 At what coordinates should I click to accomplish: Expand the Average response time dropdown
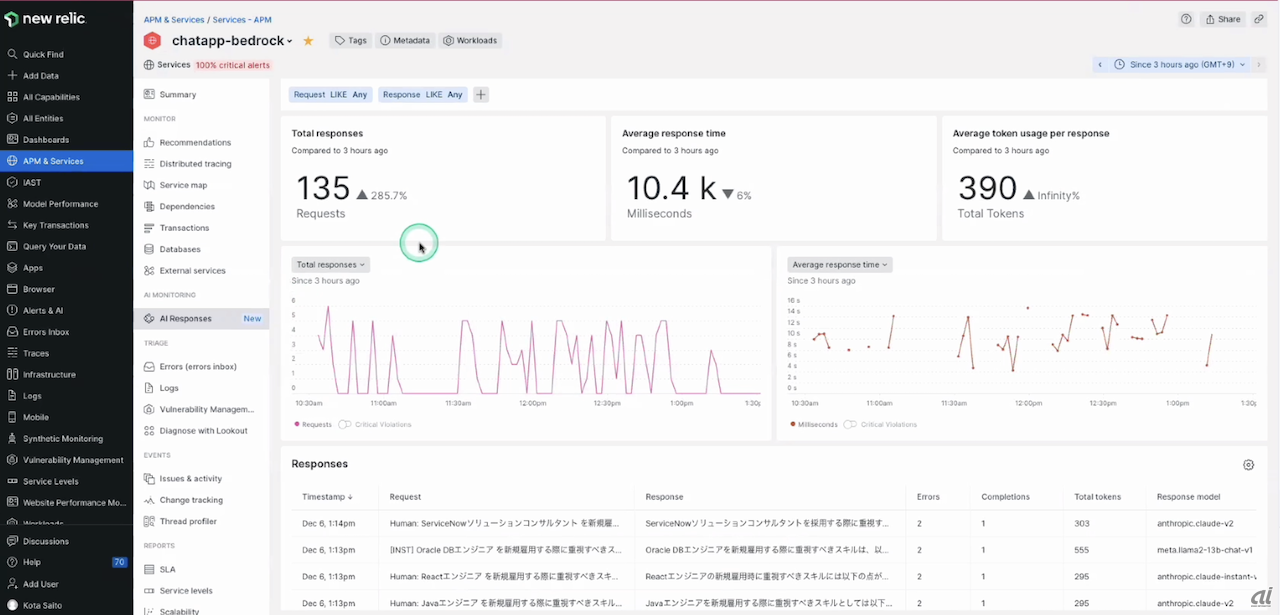tap(838, 265)
